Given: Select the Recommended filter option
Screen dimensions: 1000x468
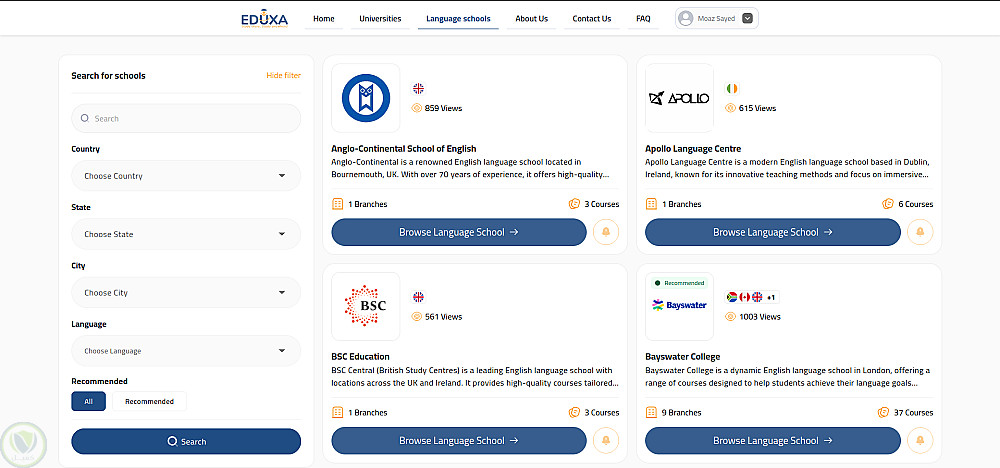Looking at the screenshot, I should [149, 401].
